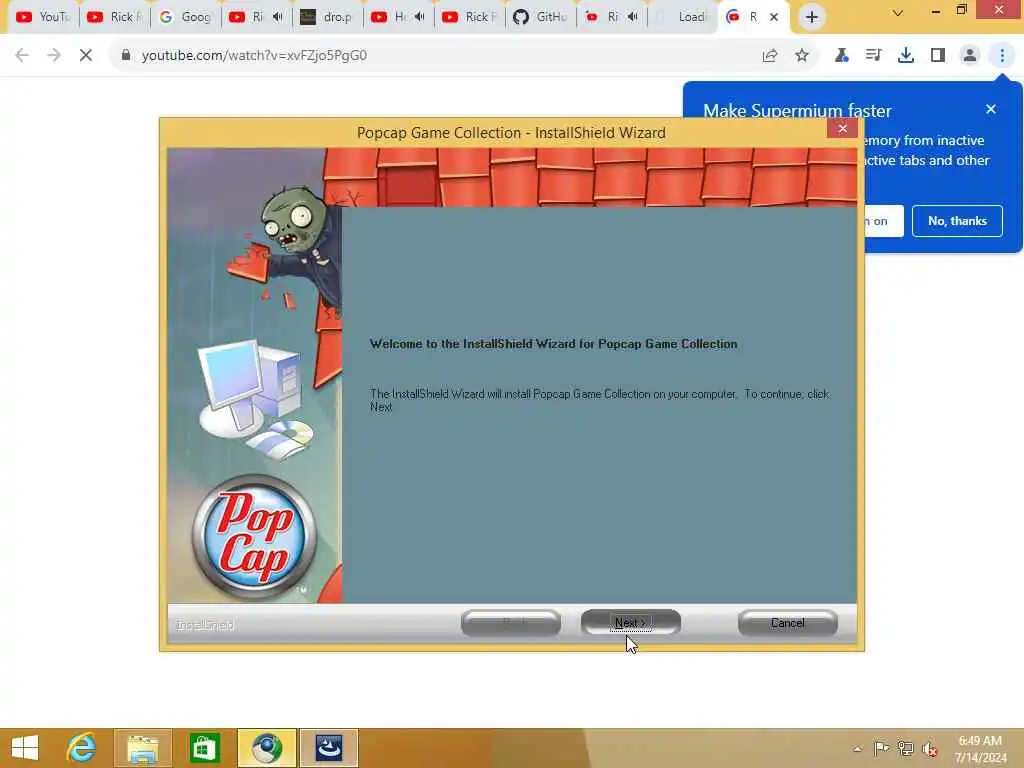The image size is (1024, 768).
Task: Open Windows Store from taskbar
Action: 204,748
